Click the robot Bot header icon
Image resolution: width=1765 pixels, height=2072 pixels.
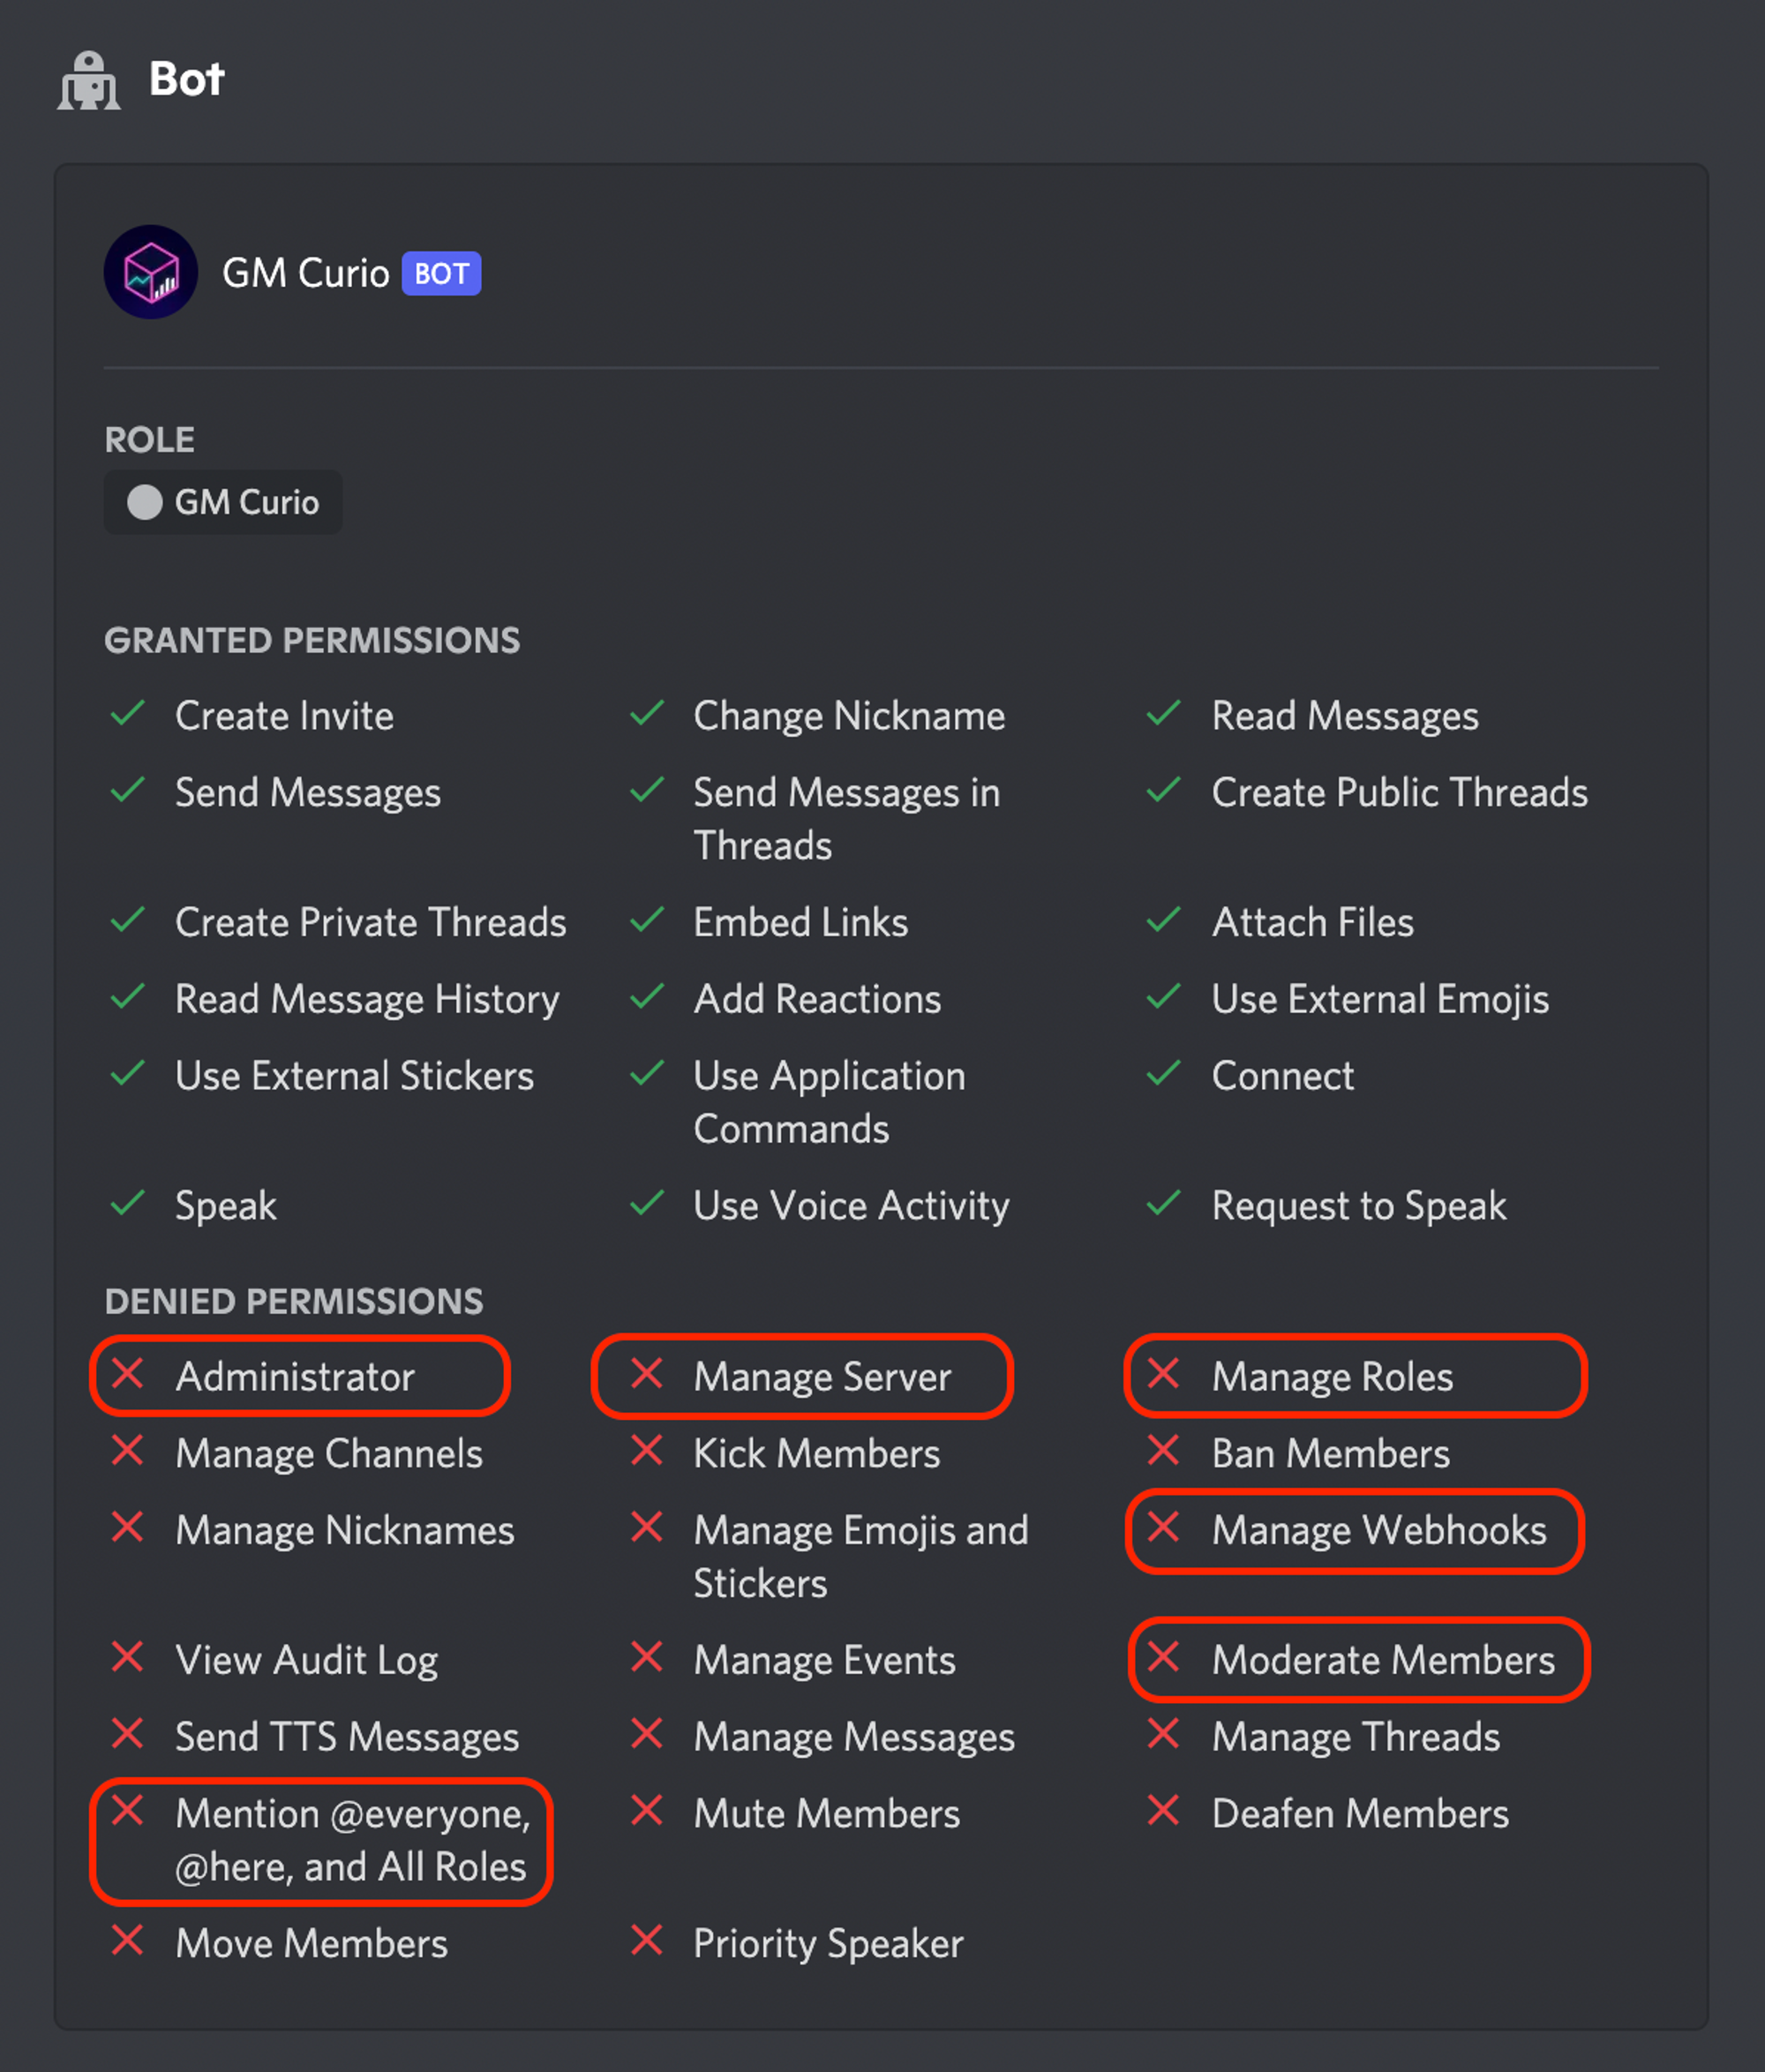tap(89, 81)
